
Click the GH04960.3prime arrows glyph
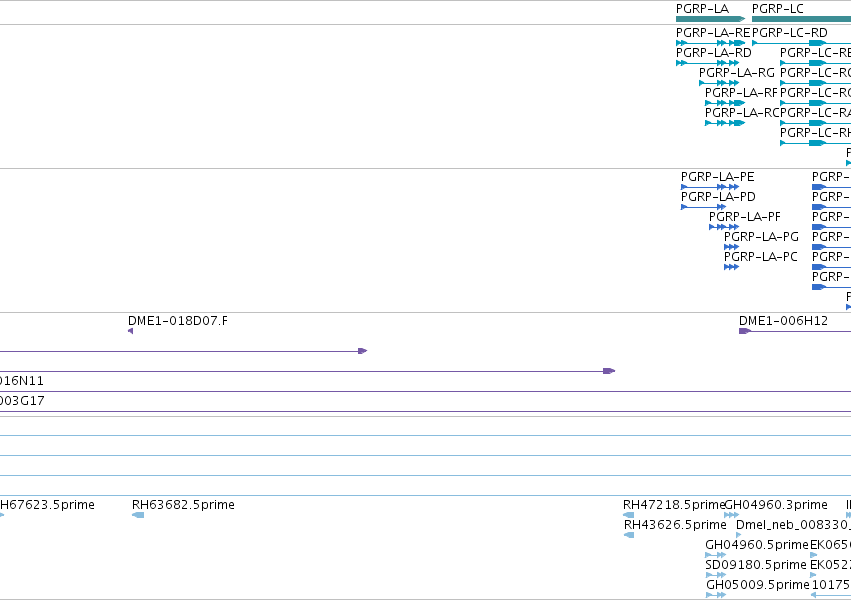[731, 515]
